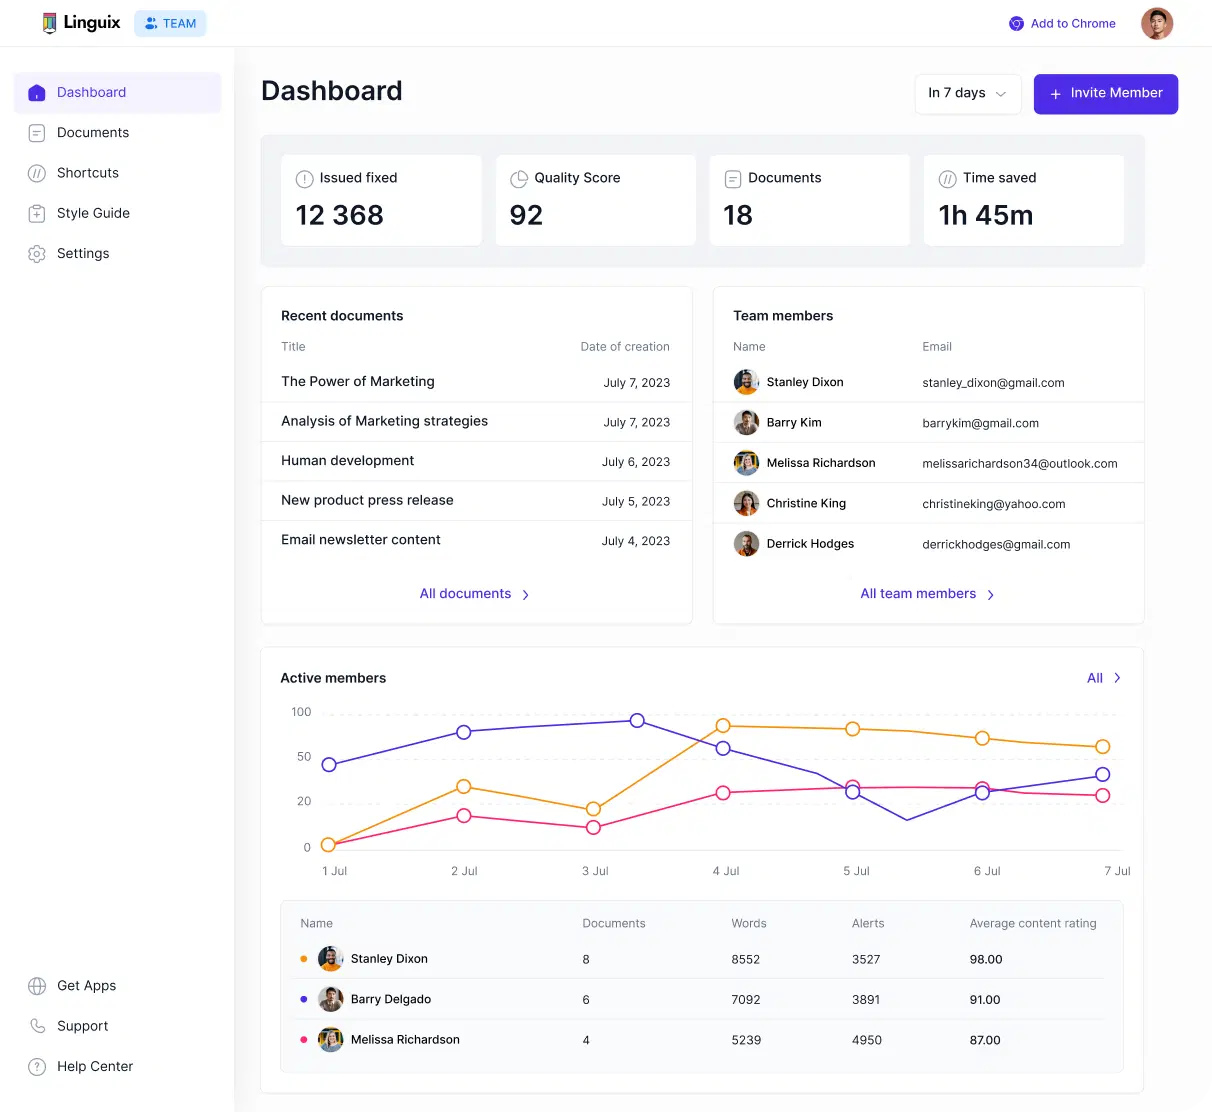Image resolution: width=1212 pixels, height=1112 pixels.
Task: Switch to the TEAM badge tab
Action: tap(170, 23)
